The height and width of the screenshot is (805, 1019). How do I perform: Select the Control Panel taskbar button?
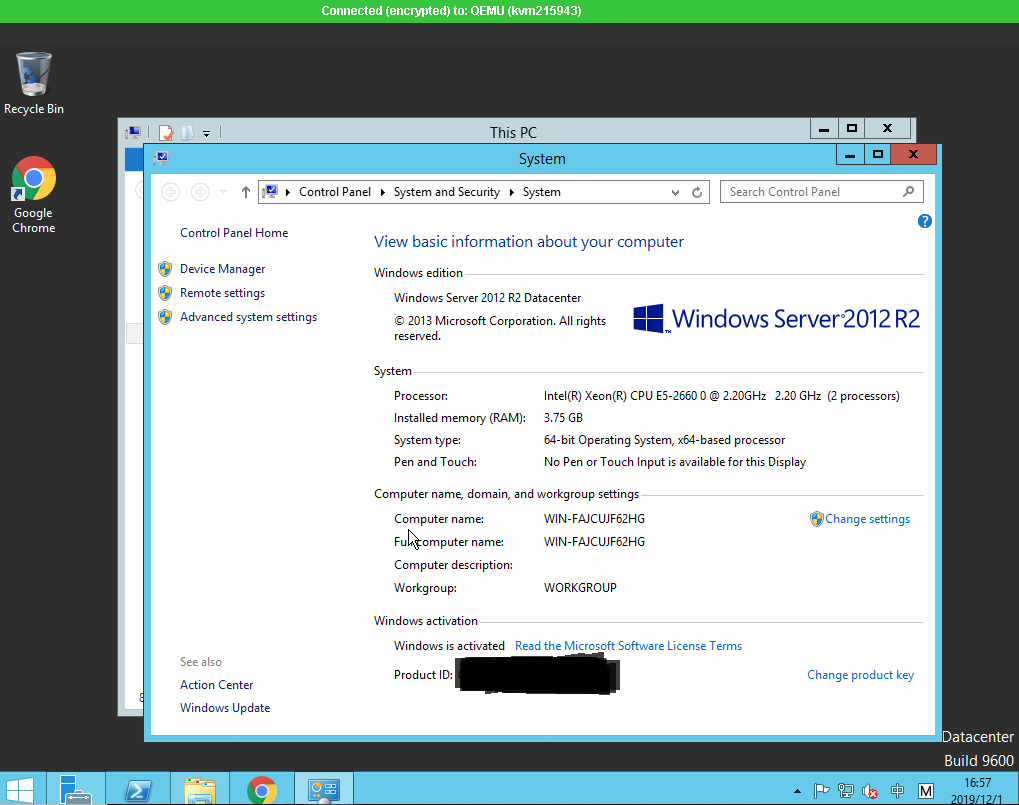click(x=324, y=789)
